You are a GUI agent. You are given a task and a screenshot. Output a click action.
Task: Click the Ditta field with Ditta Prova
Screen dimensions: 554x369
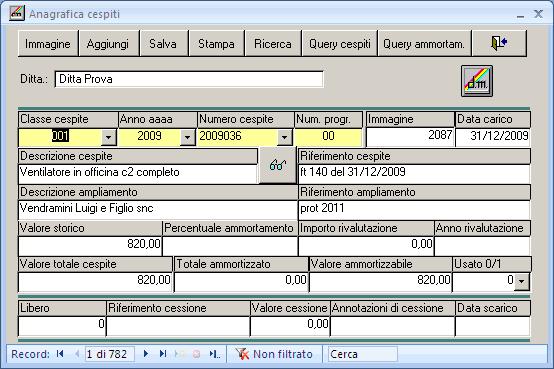point(189,79)
